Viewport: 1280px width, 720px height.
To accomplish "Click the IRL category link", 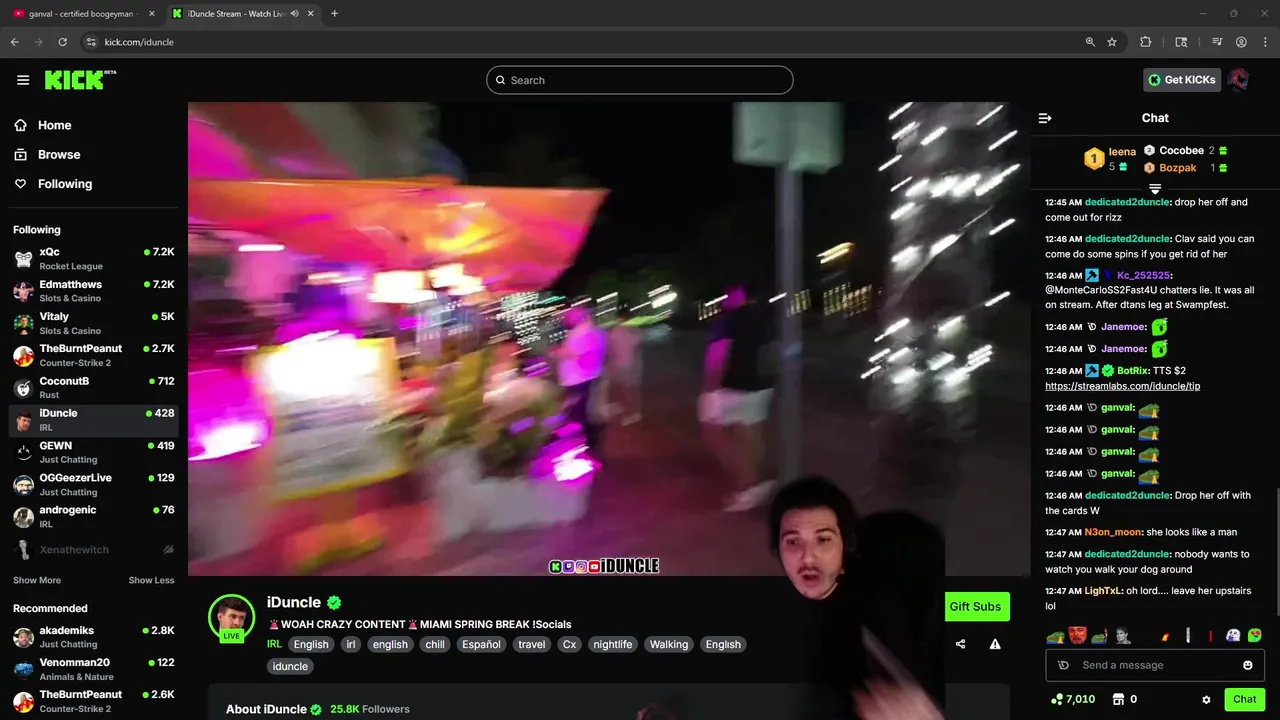I will (274, 644).
